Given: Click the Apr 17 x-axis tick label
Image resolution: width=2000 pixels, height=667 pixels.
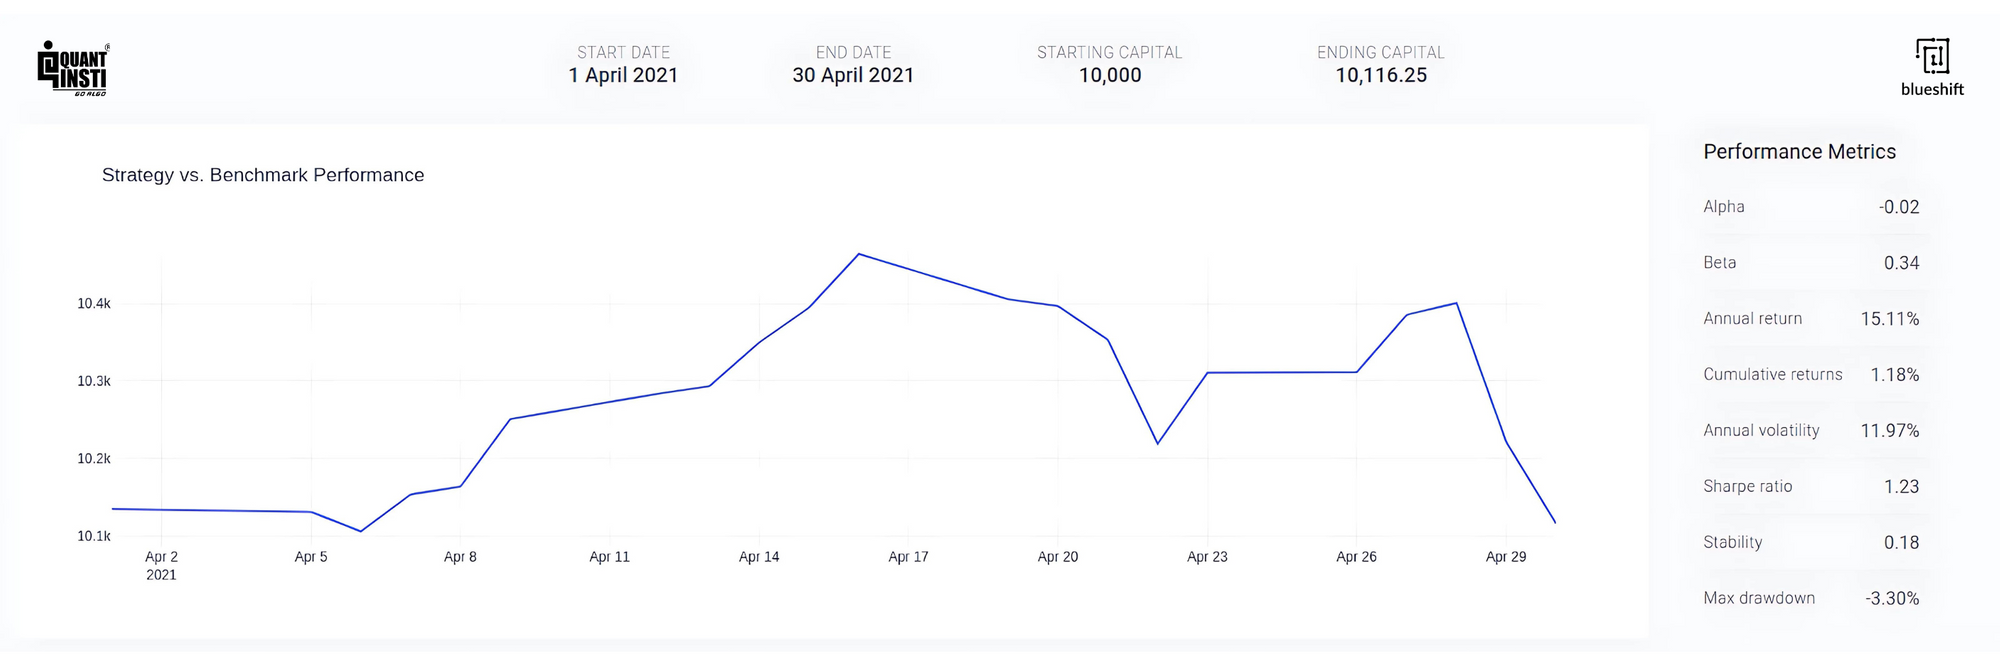Looking at the screenshot, I should (x=908, y=557).
